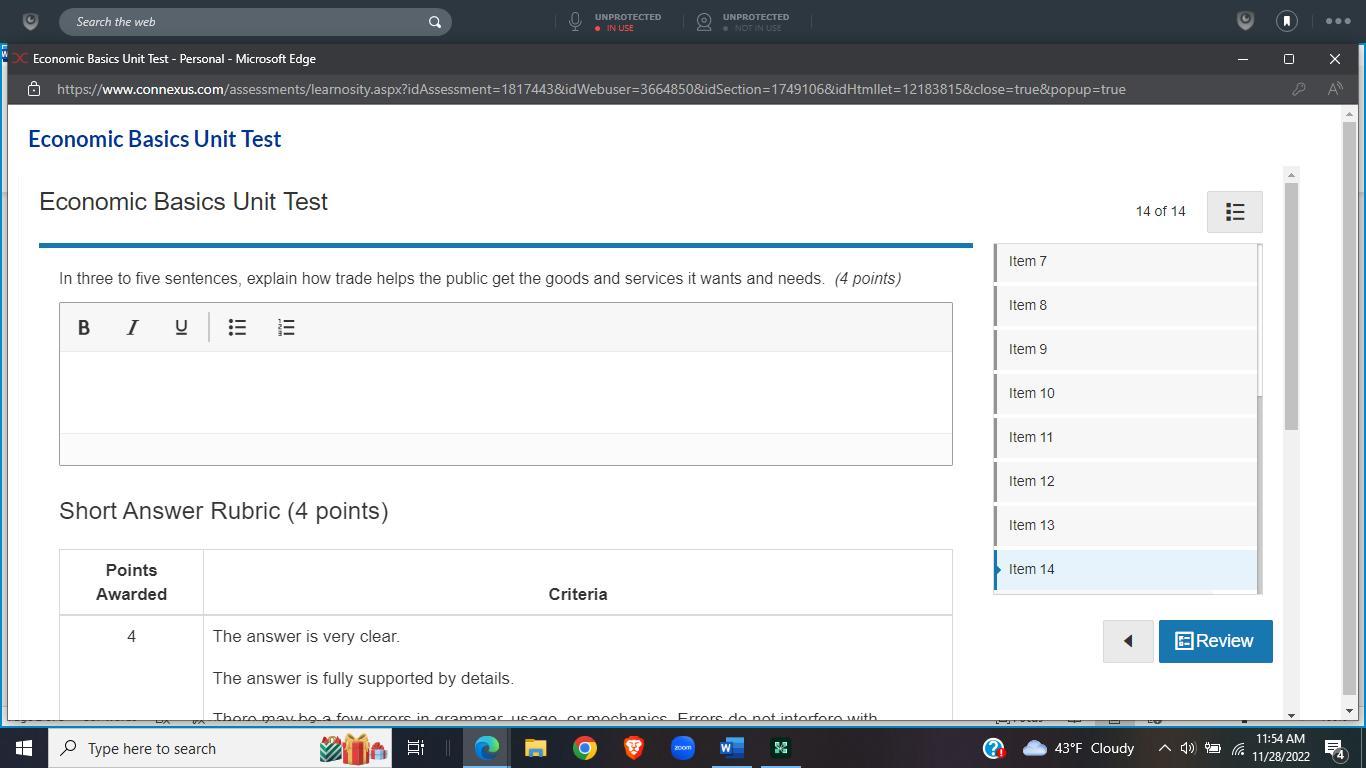Click the Economic Basics Unit Test blue header
Viewport: 1366px width, 768px height.
pyautogui.click(x=155, y=139)
